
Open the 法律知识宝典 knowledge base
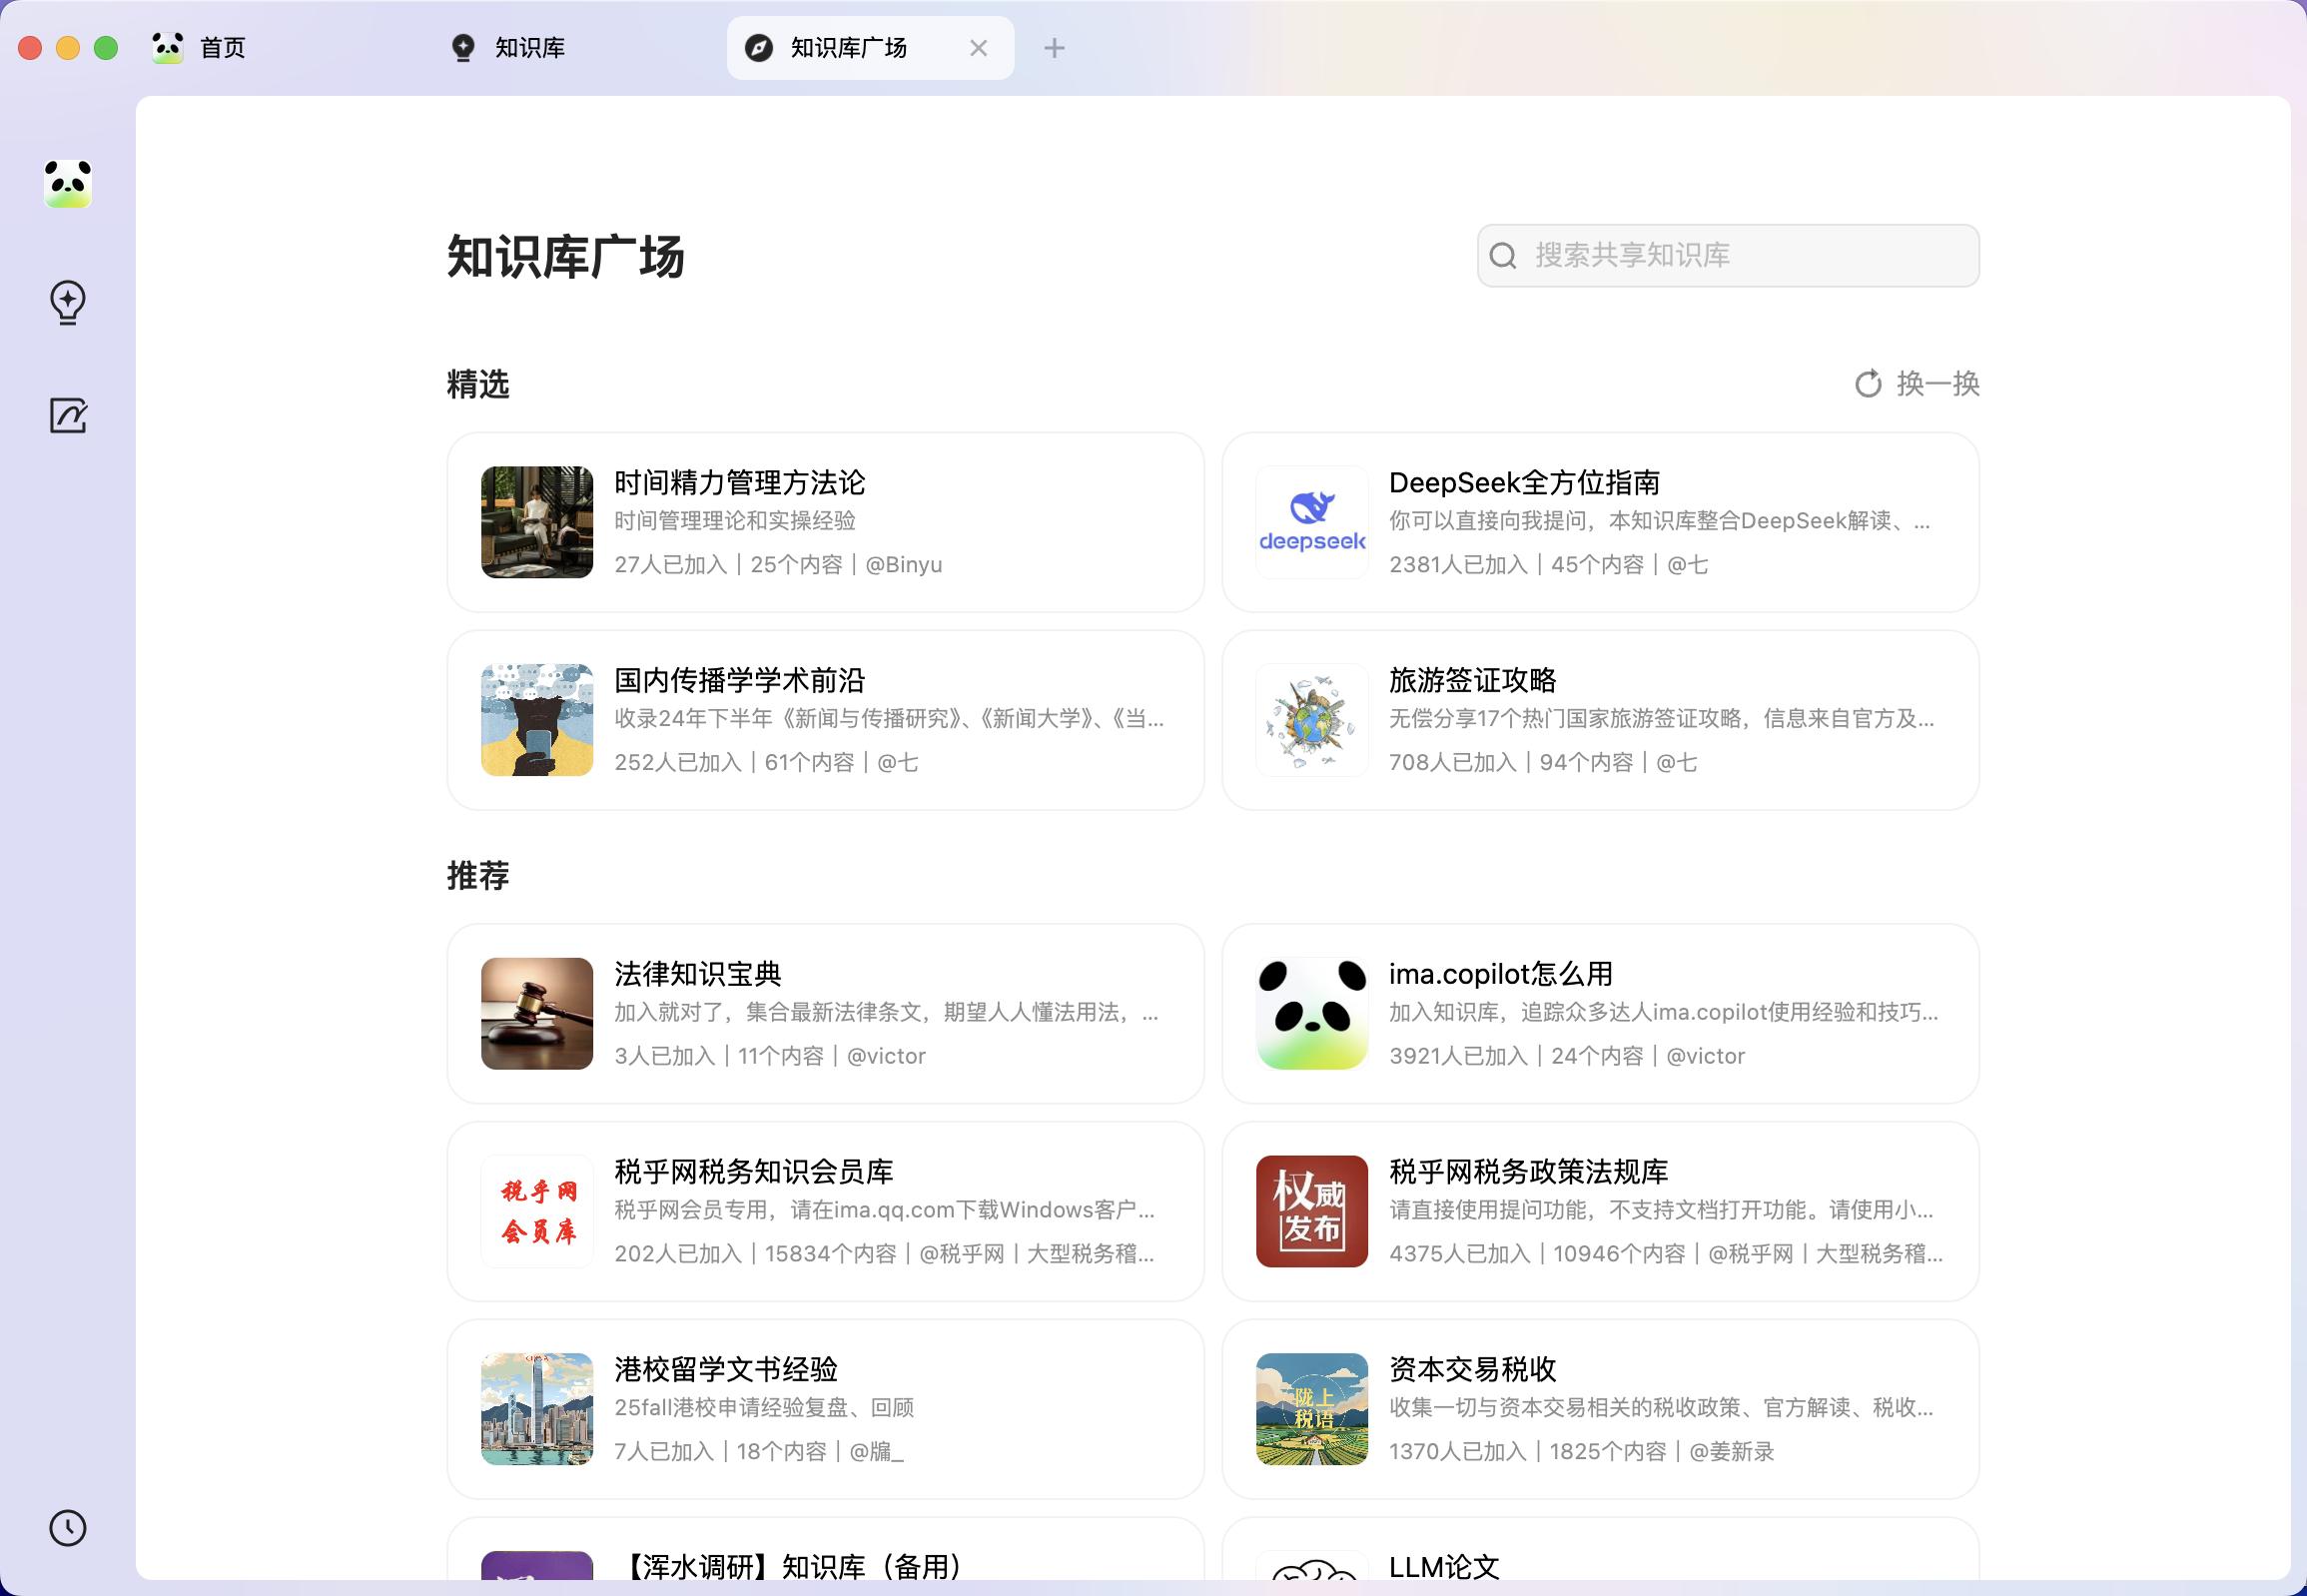[x=826, y=1013]
